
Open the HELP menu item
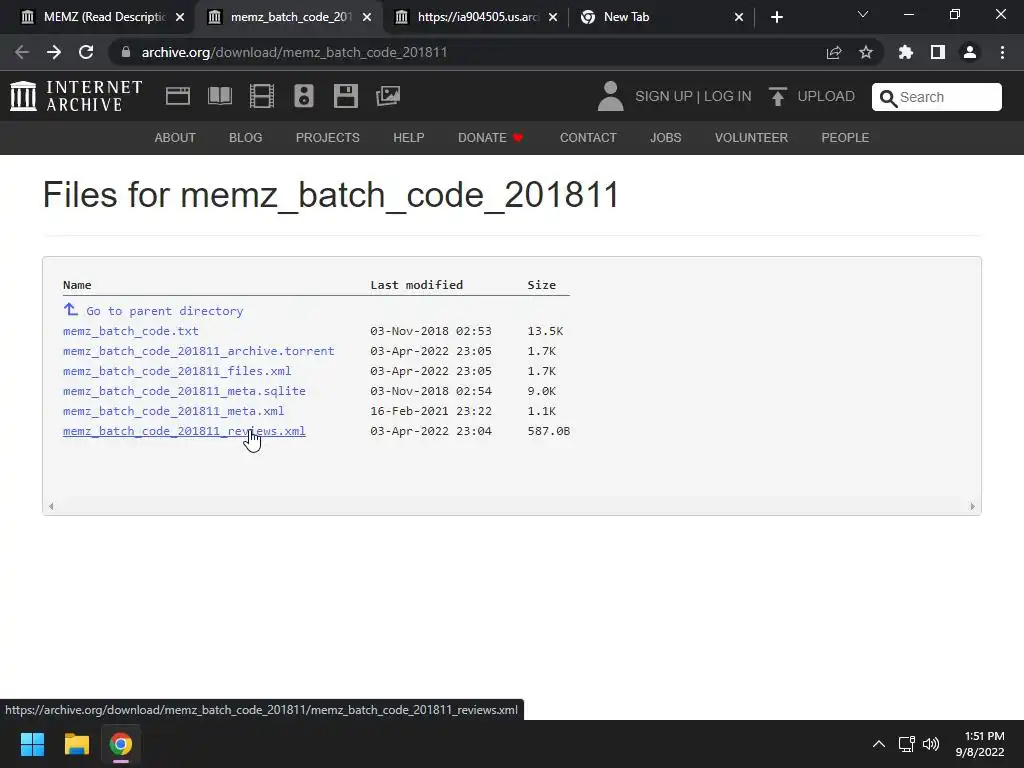[x=409, y=138]
